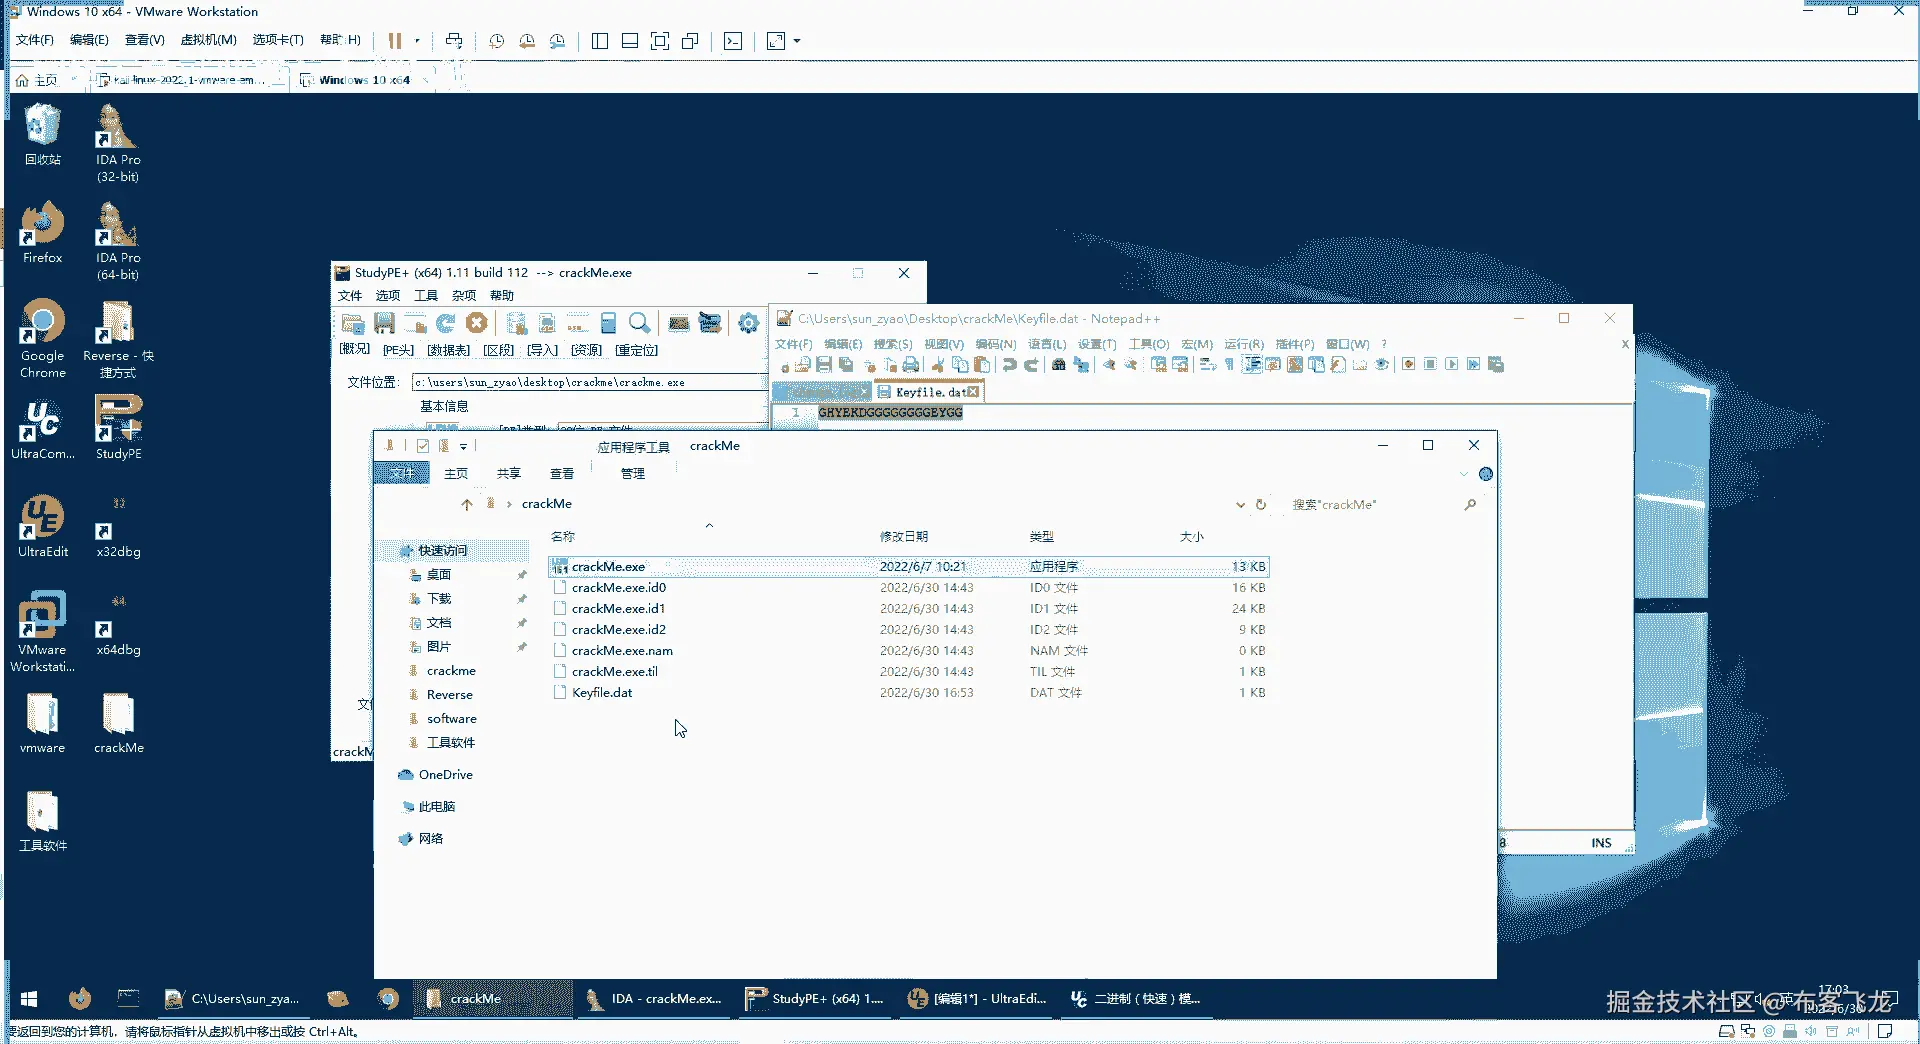Click VMware send Ctrl+Alt+Del icon
The width and height of the screenshot is (1920, 1044).
(x=454, y=41)
